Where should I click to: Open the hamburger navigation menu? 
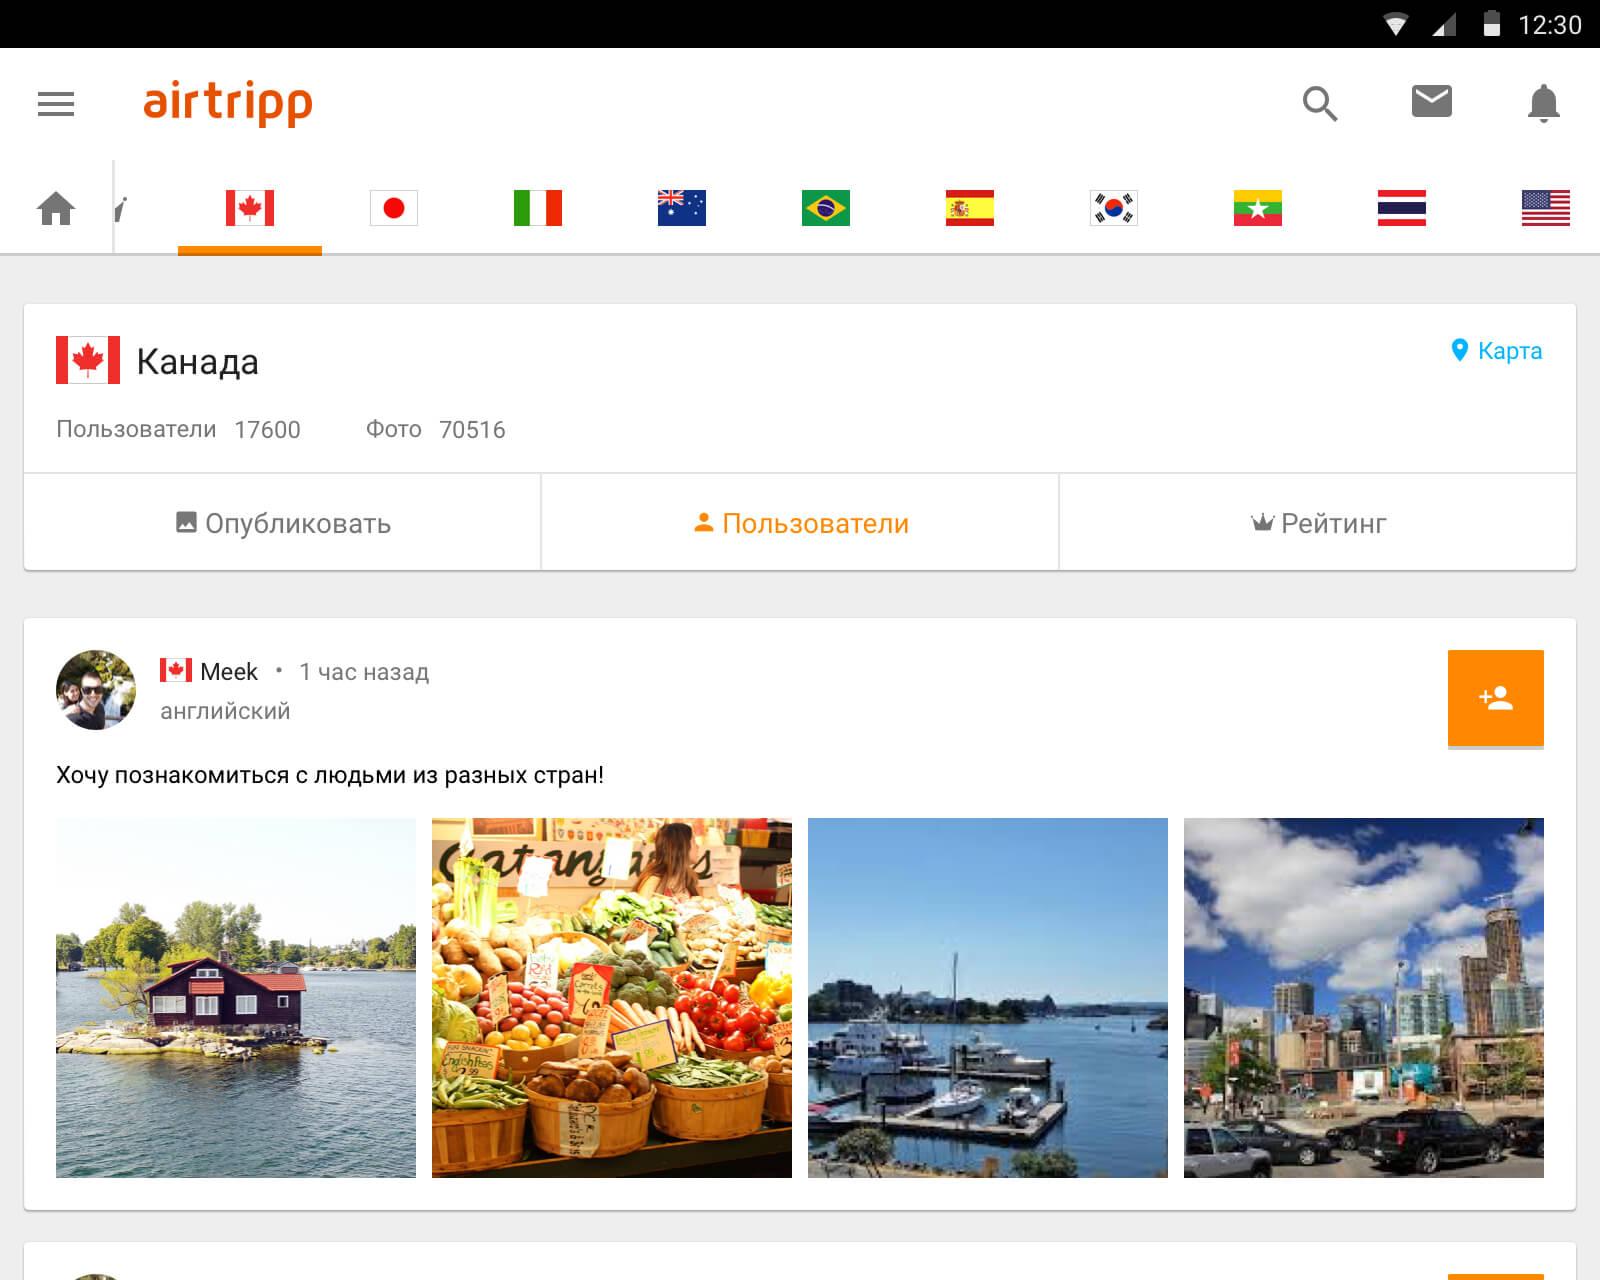pos(56,104)
